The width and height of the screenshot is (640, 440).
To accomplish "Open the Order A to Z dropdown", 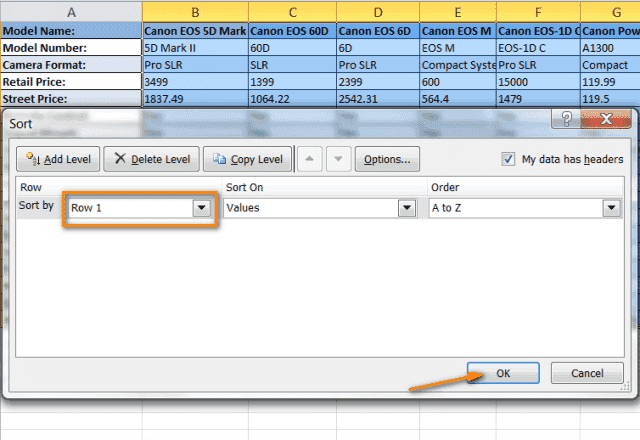I will [x=610, y=208].
